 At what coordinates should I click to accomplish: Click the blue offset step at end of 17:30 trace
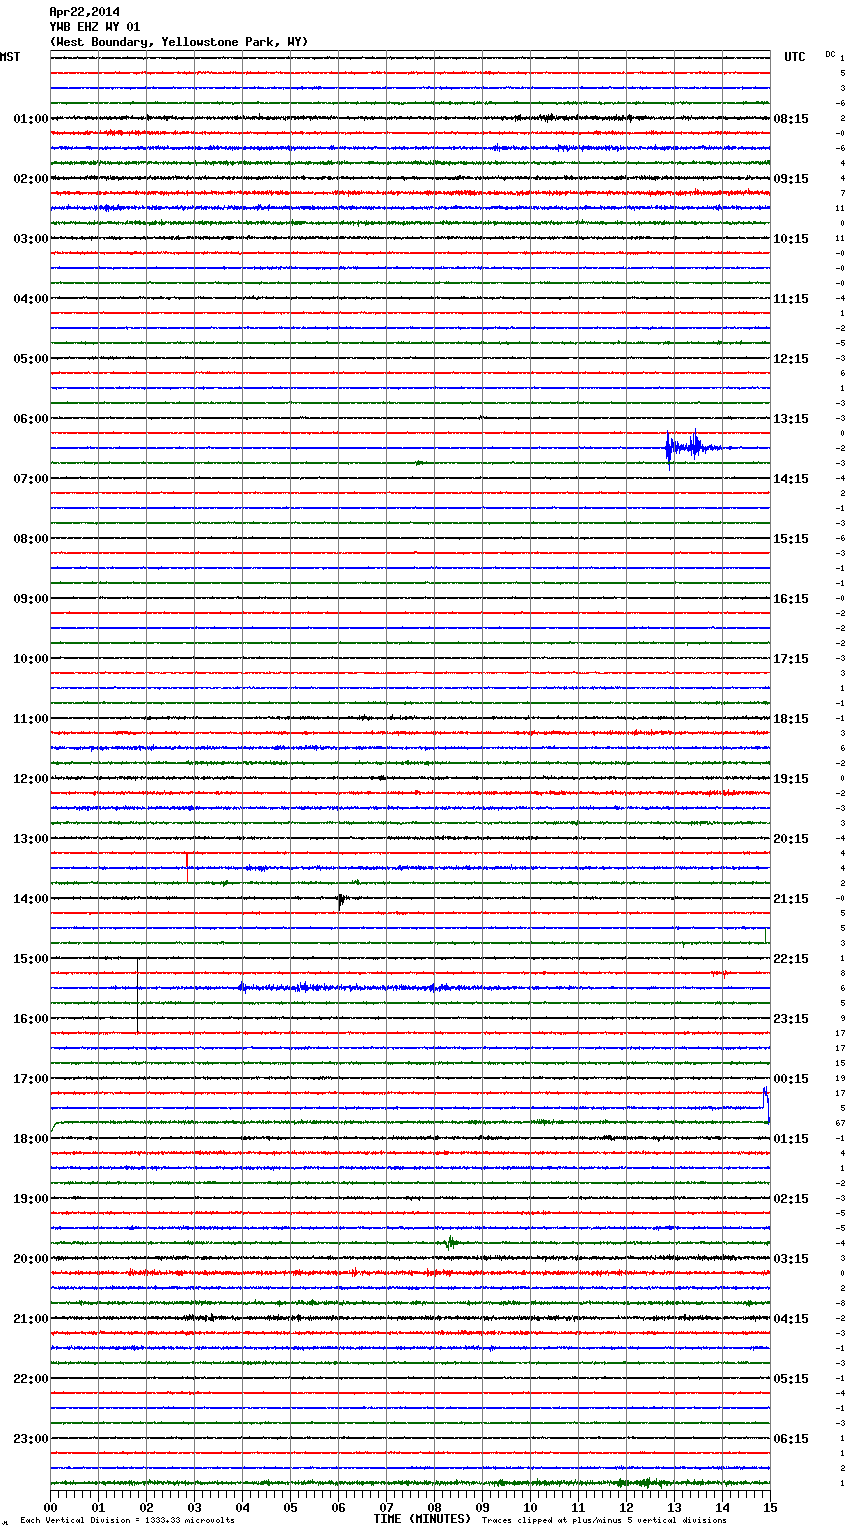click(766, 1104)
